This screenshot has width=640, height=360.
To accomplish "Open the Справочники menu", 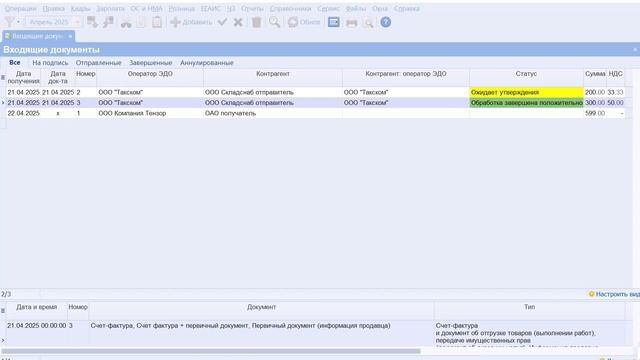I will coord(290,9).
